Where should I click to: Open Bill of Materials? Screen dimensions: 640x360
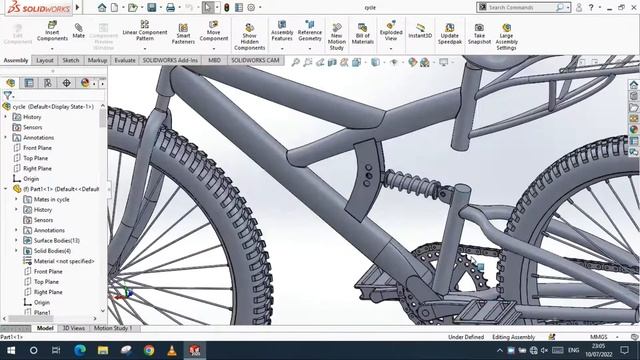(362, 33)
